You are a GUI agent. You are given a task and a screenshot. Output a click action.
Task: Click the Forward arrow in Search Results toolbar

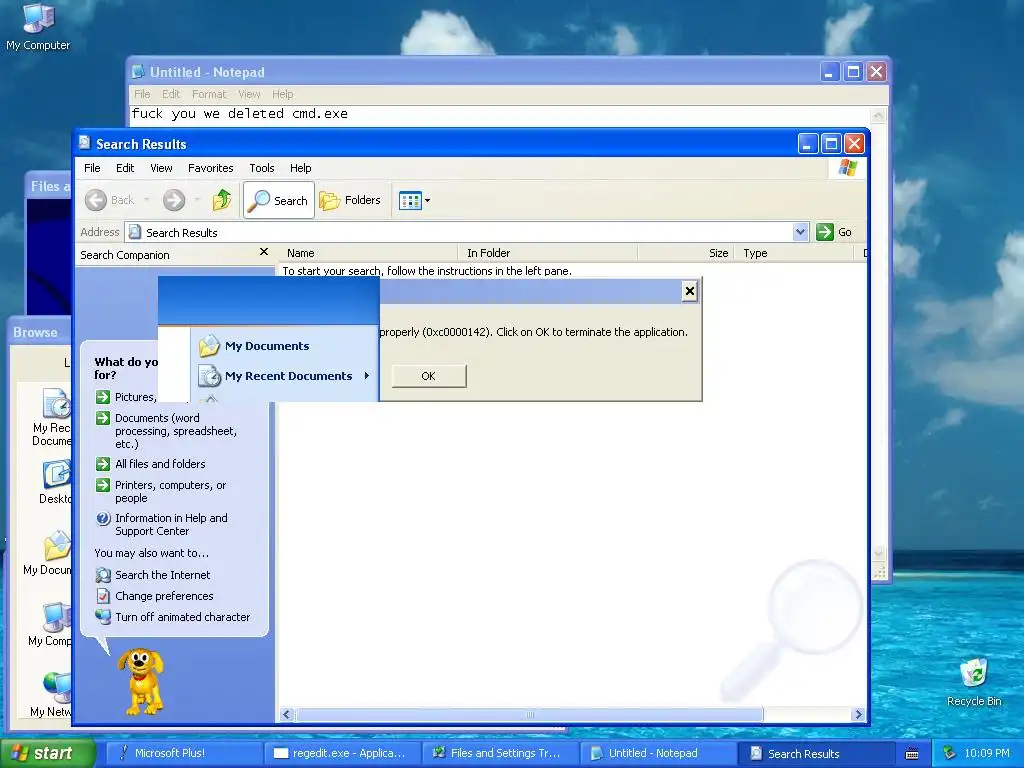(174, 200)
